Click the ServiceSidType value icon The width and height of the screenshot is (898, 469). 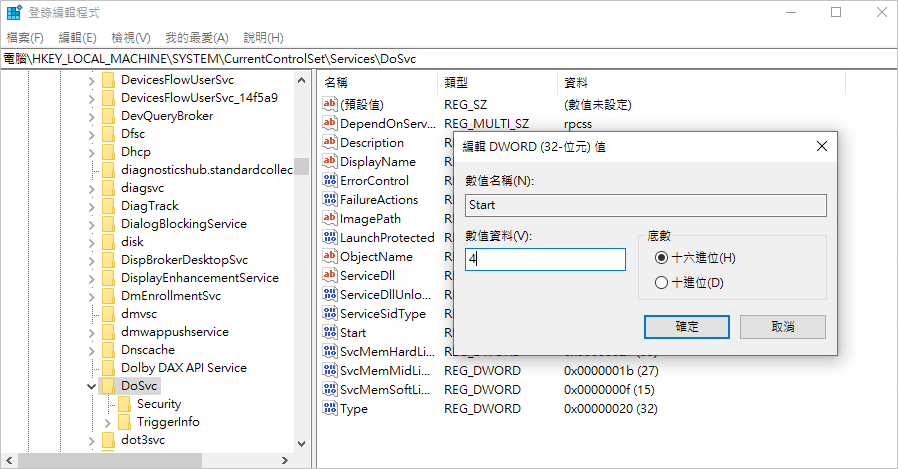point(329,313)
